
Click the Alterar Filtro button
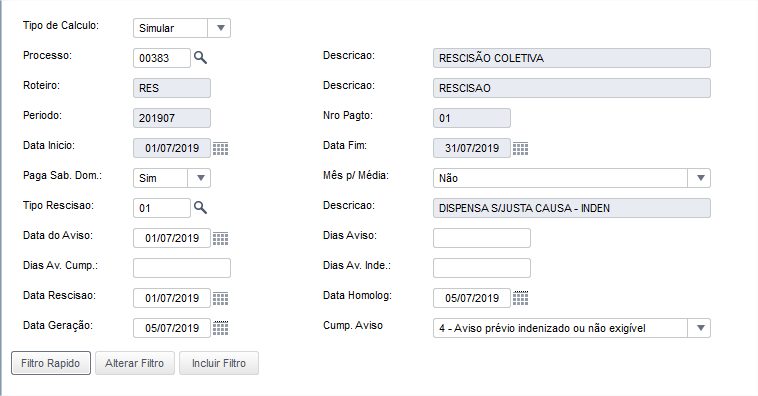[x=134, y=363]
